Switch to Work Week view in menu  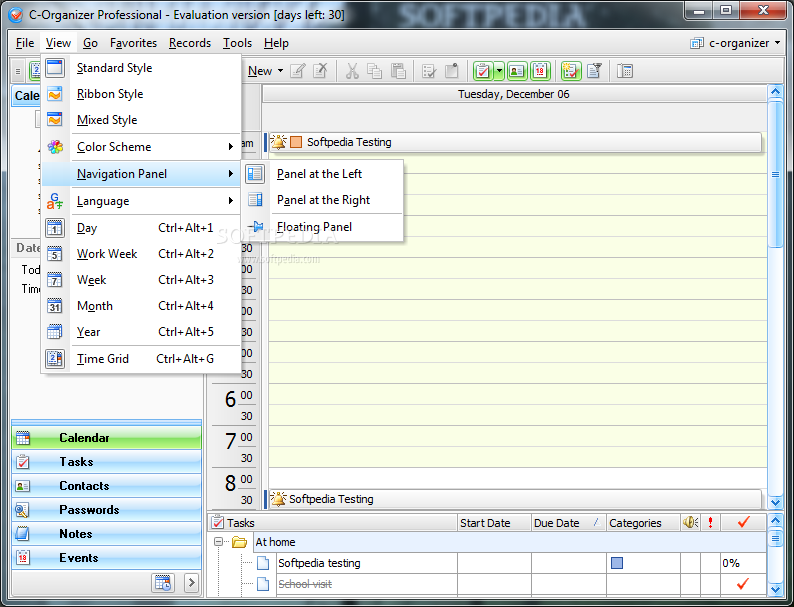coord(141,254)
